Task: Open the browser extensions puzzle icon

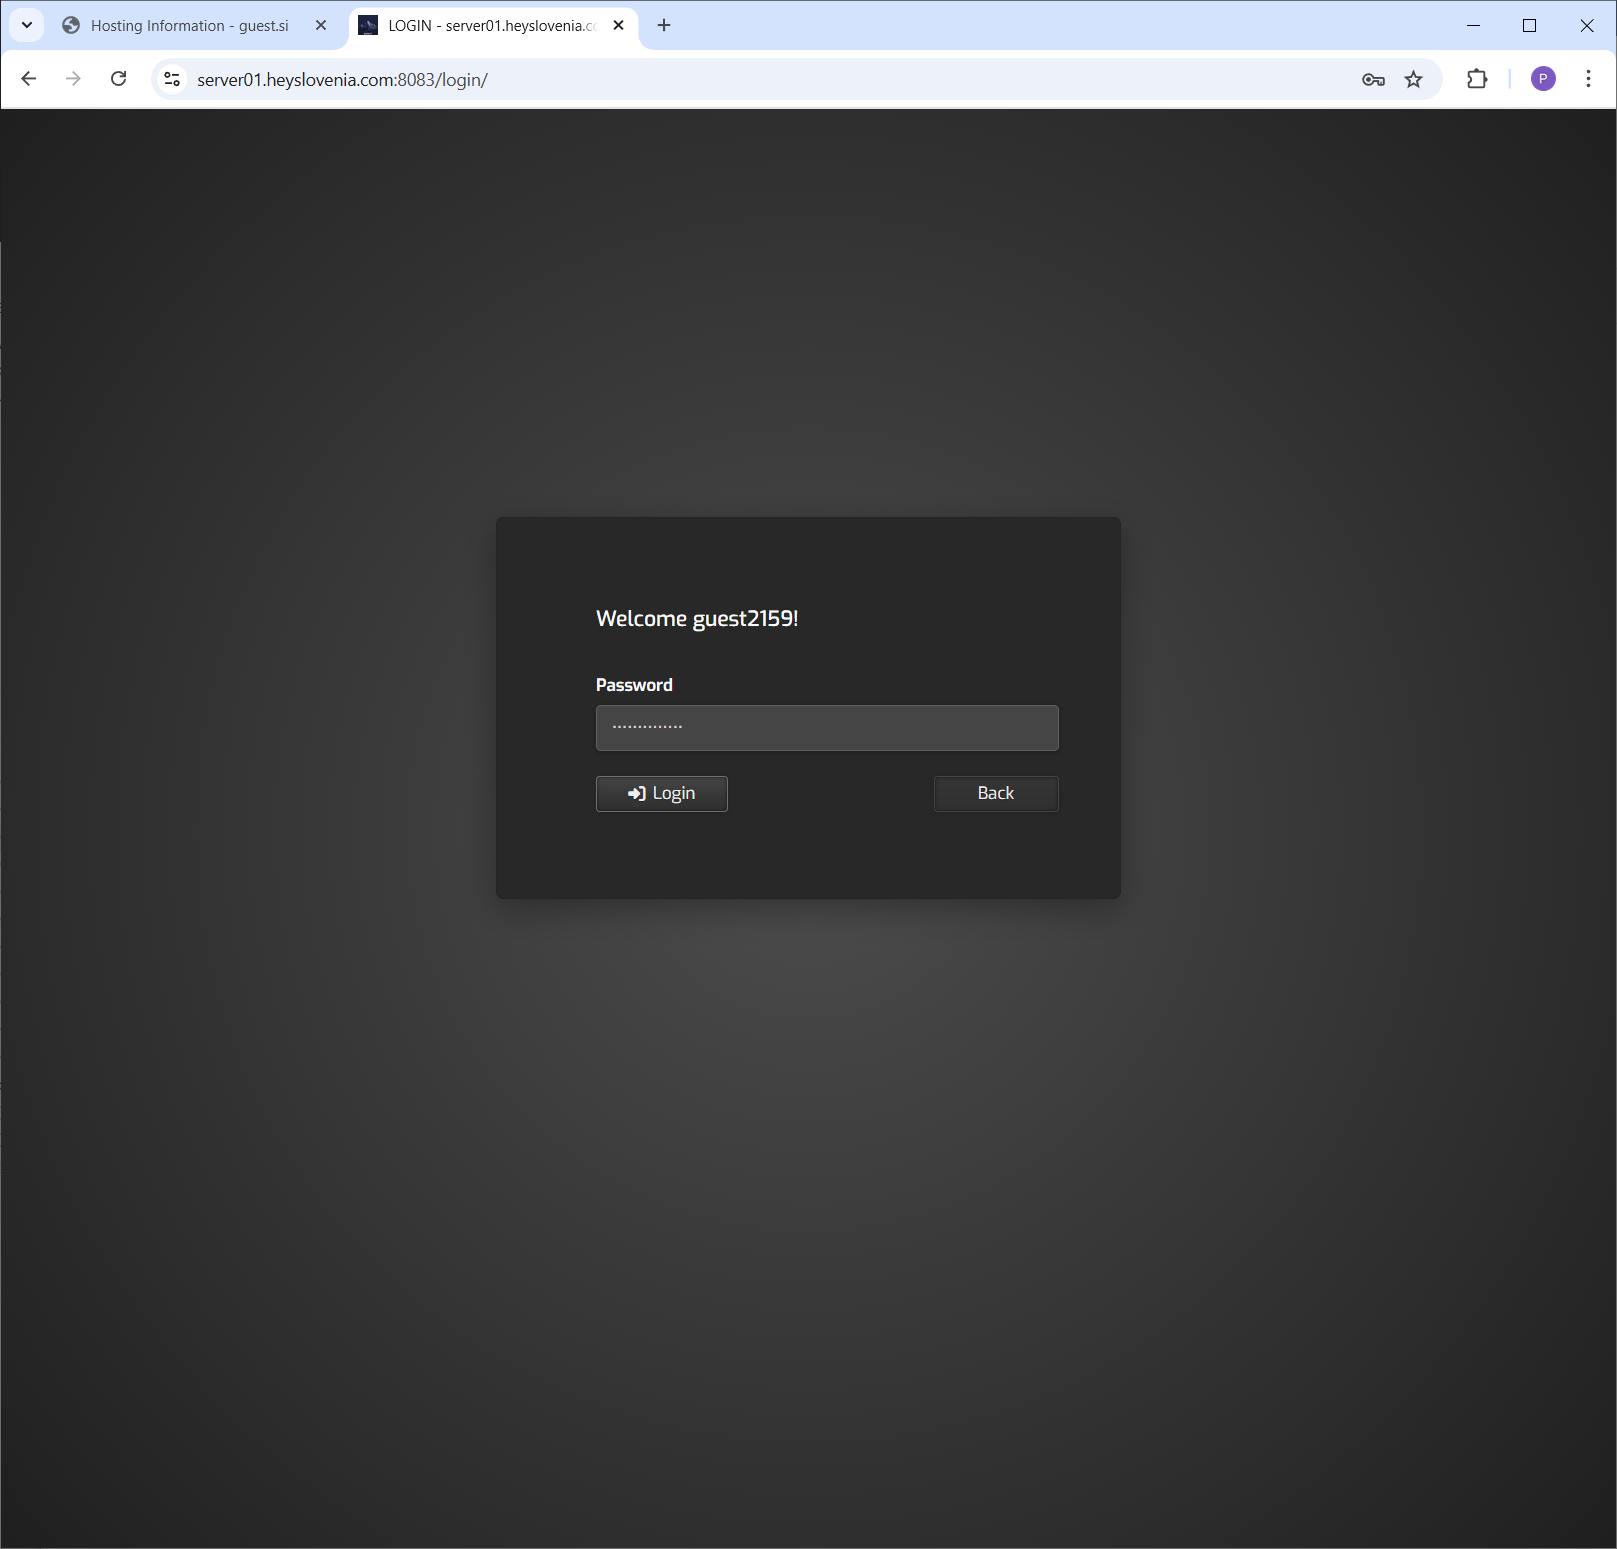Action: (x=1476, y=78)
